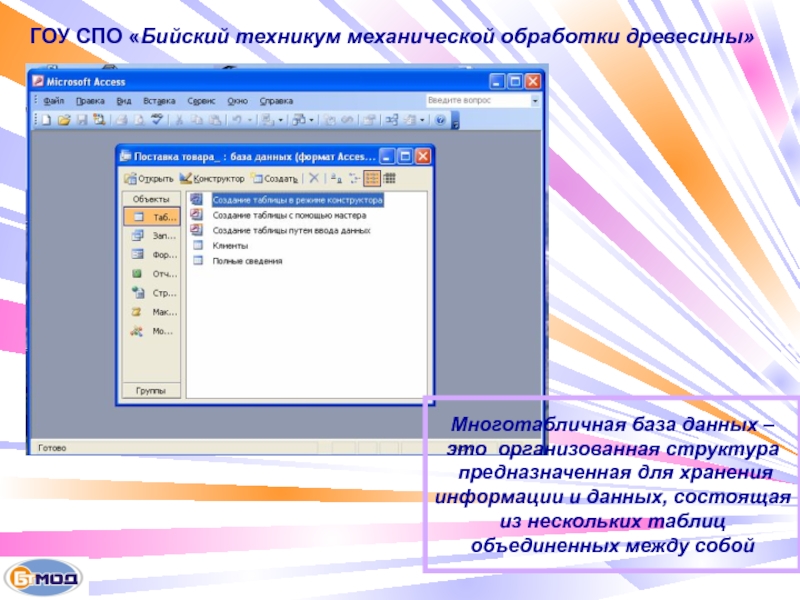
Task: Click the Spelling check ABC icon
Action: pos(157,120)
